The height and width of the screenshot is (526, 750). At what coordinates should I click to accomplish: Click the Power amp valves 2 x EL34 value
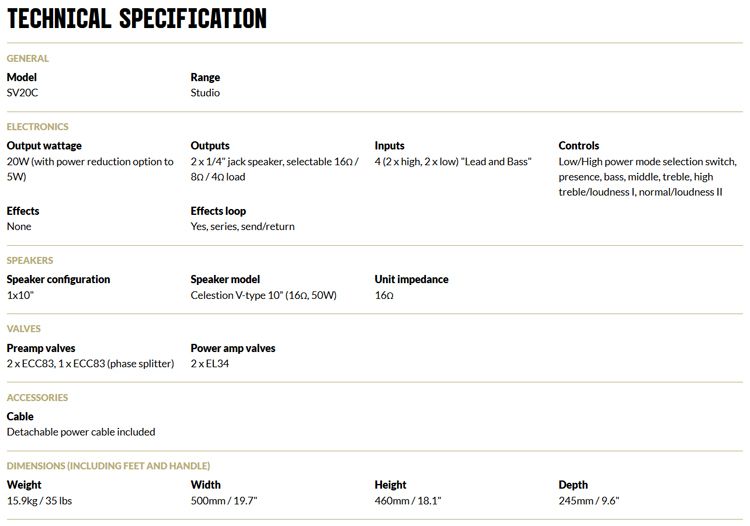(x=210, y=363)
